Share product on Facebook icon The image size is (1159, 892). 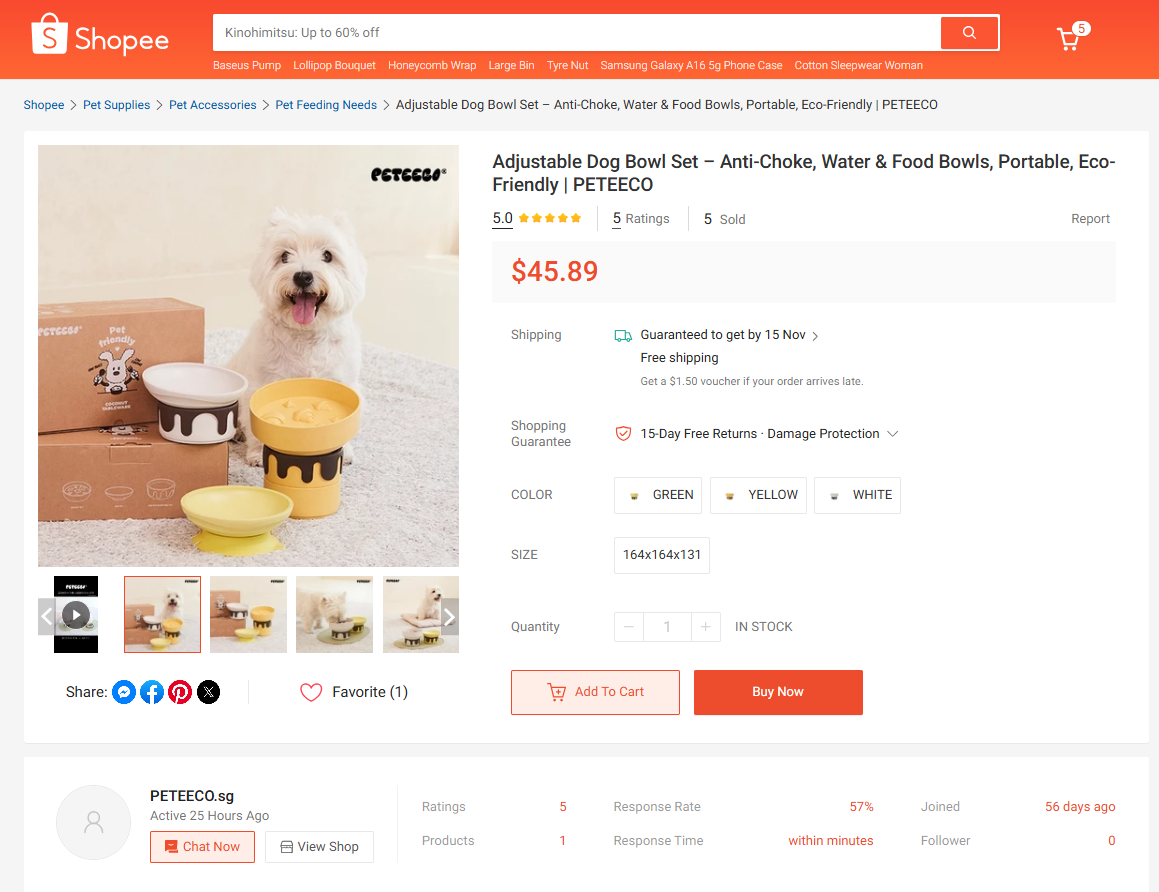click(152, 692)
